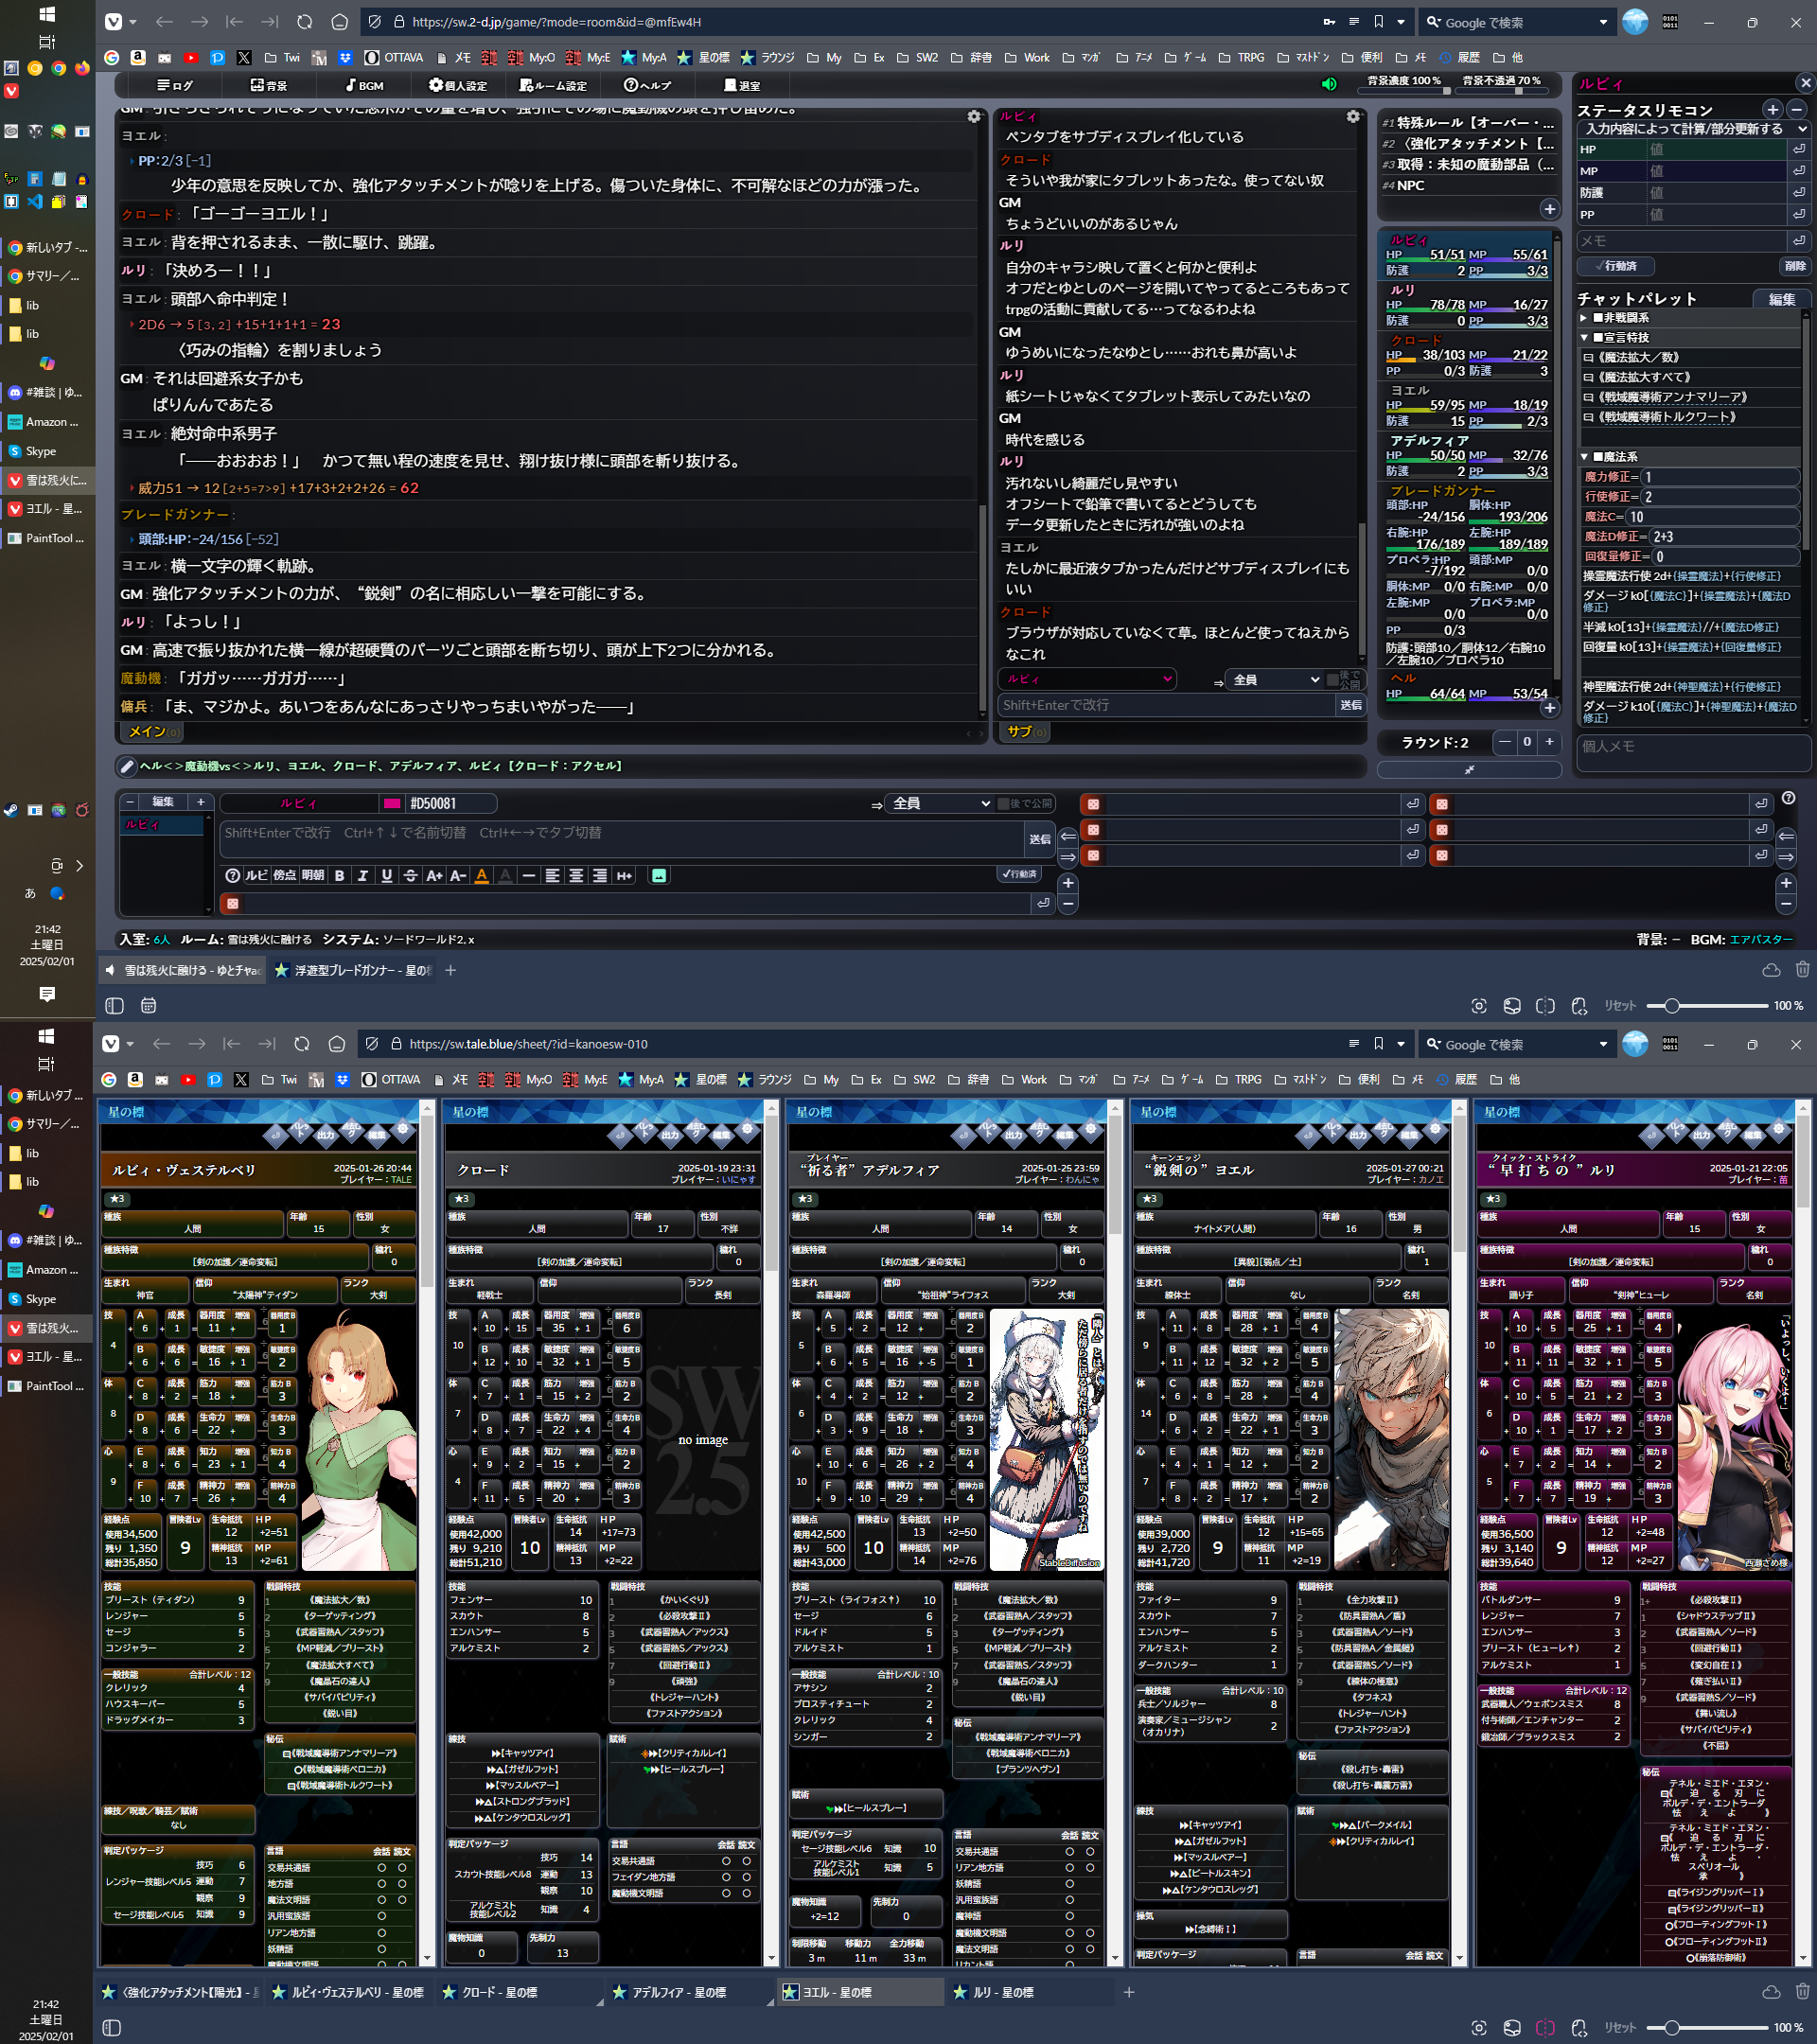Click the #D50081 pink color swatch

tap(392, 804)
